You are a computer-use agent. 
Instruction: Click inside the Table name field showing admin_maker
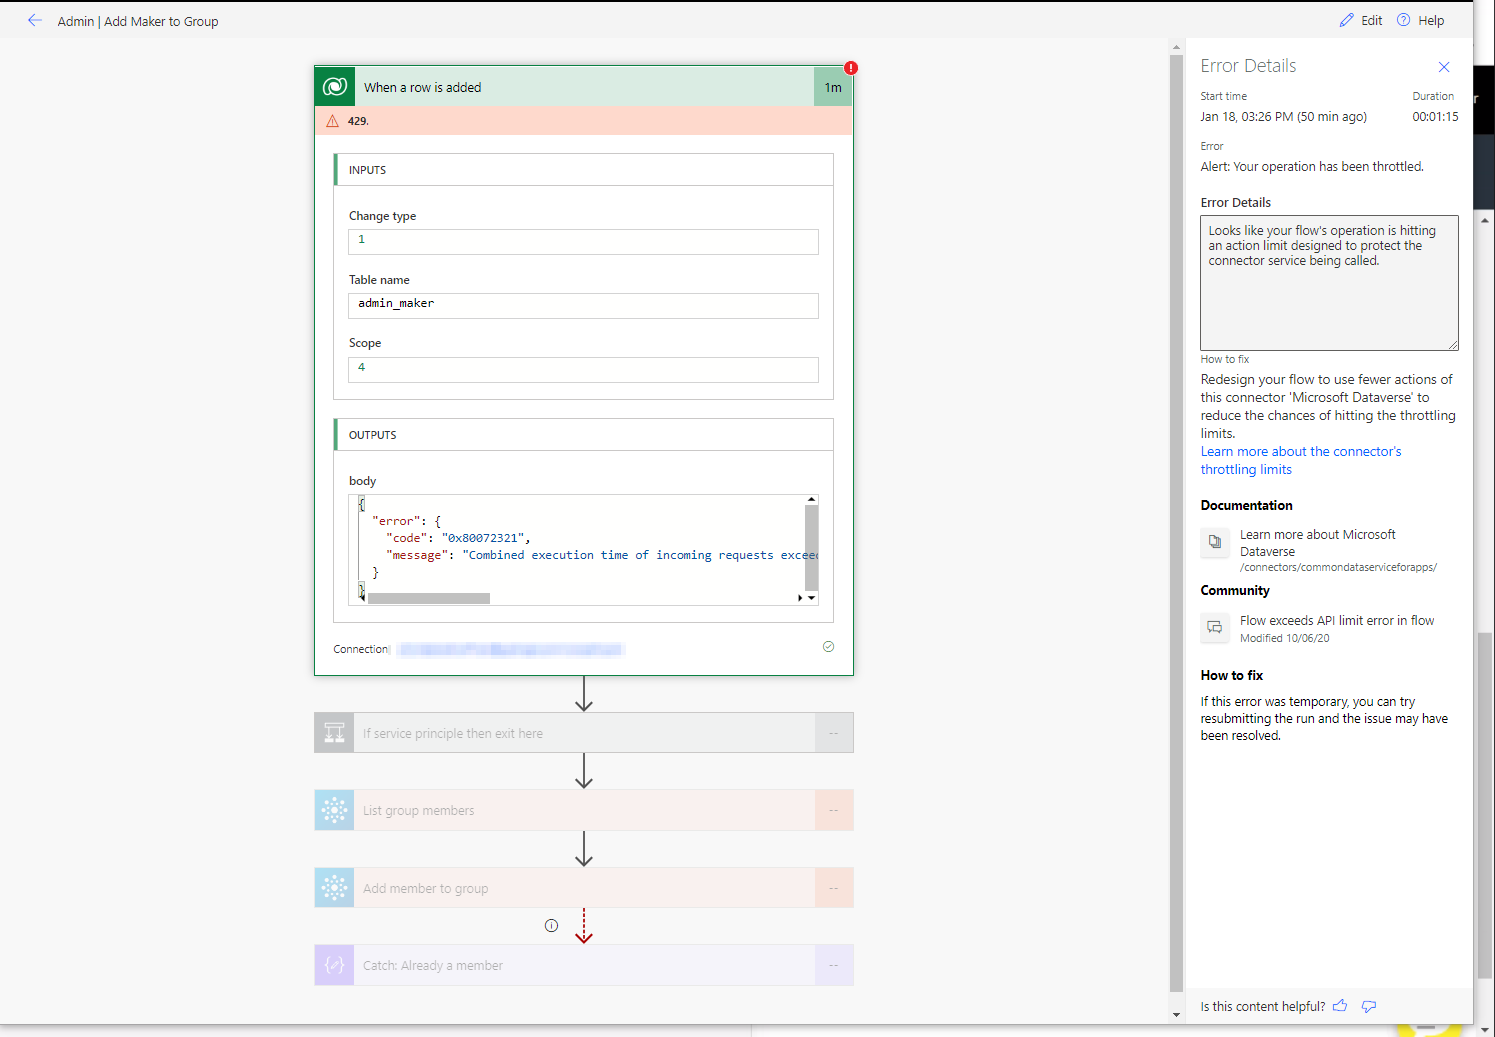tap(583, 305)
